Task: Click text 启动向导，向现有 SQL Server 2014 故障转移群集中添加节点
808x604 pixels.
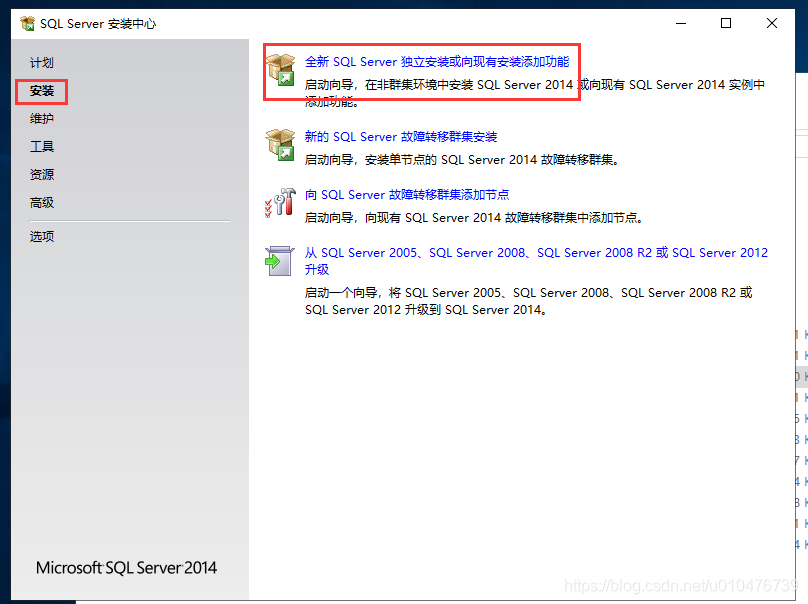Action: (474, 218)
